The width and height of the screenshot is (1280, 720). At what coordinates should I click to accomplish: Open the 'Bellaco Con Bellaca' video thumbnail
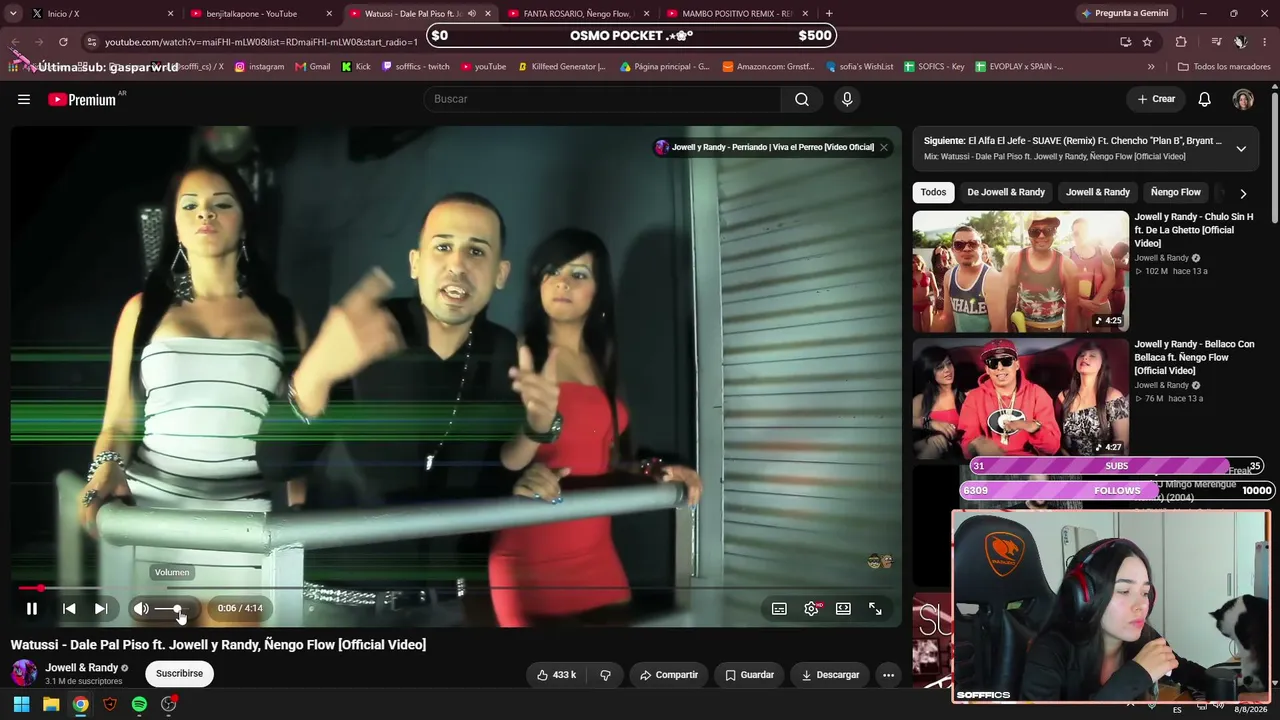pos(1020,398)
